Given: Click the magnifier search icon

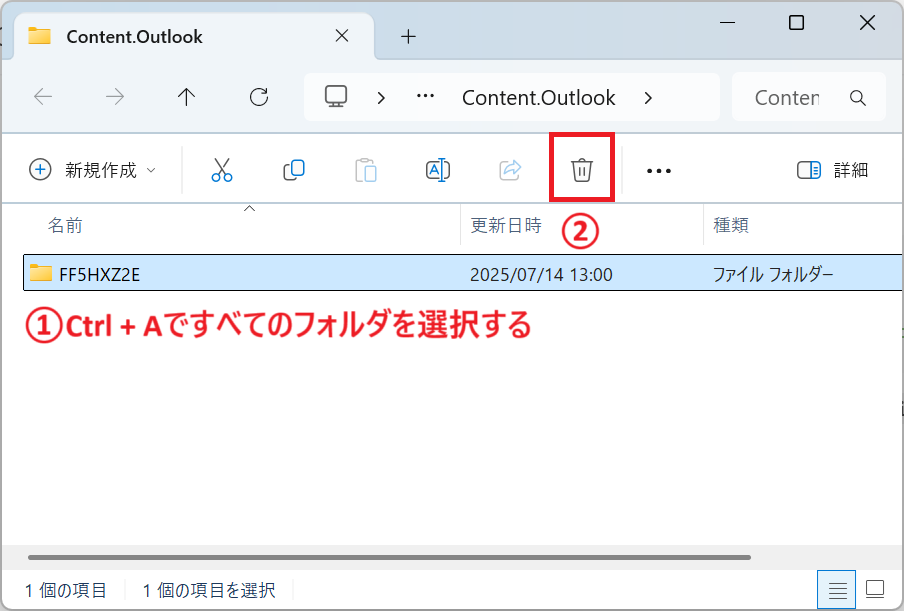Looking at the screenshot, I should [858, 98].
